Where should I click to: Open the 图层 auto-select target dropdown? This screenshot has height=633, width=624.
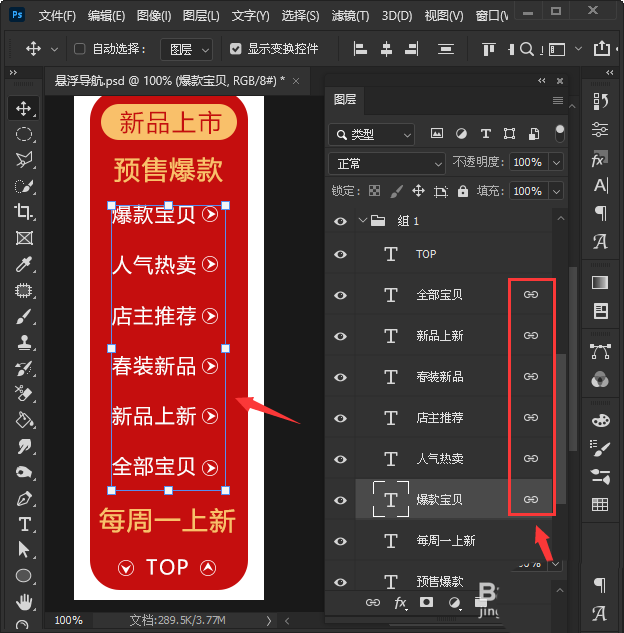pos(186,49)
